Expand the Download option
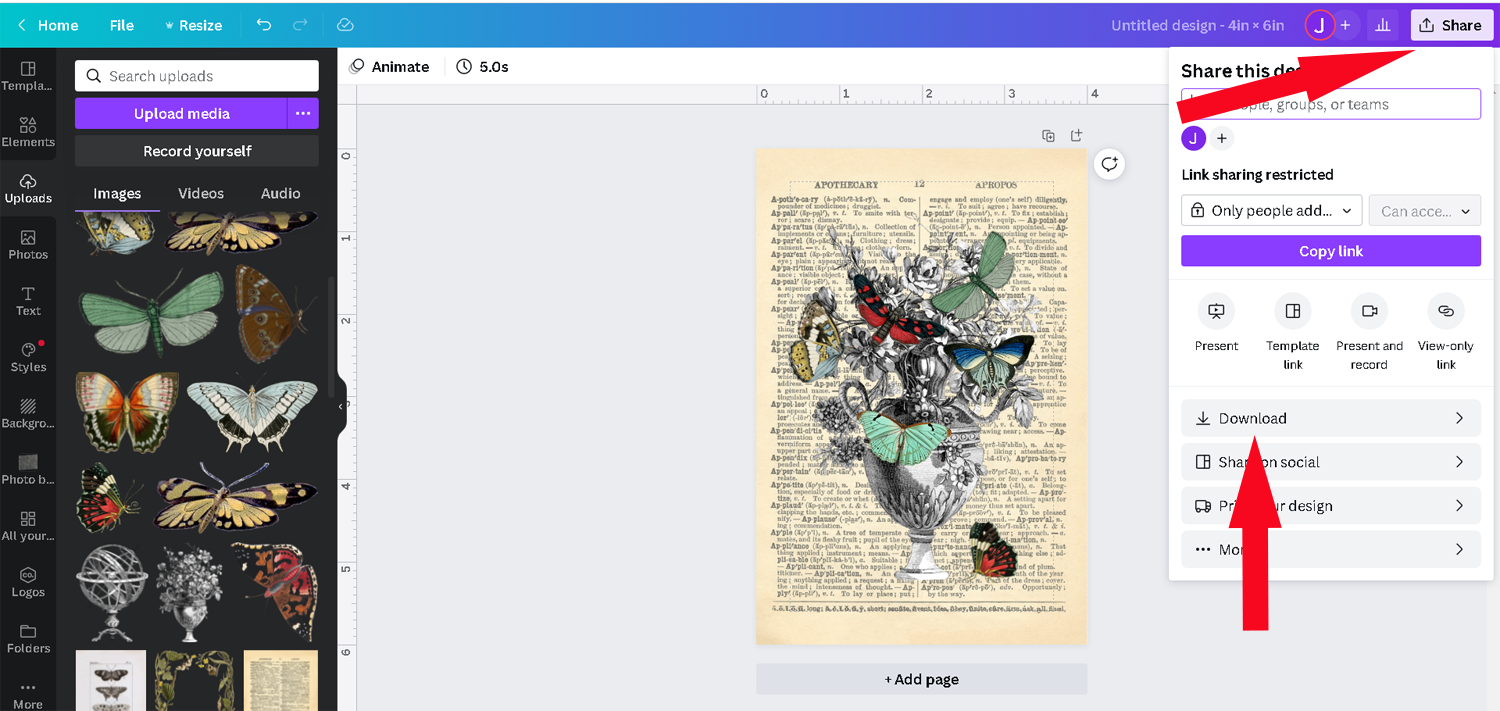Viewport: 1500px width, 711px height. [1331, 418]
